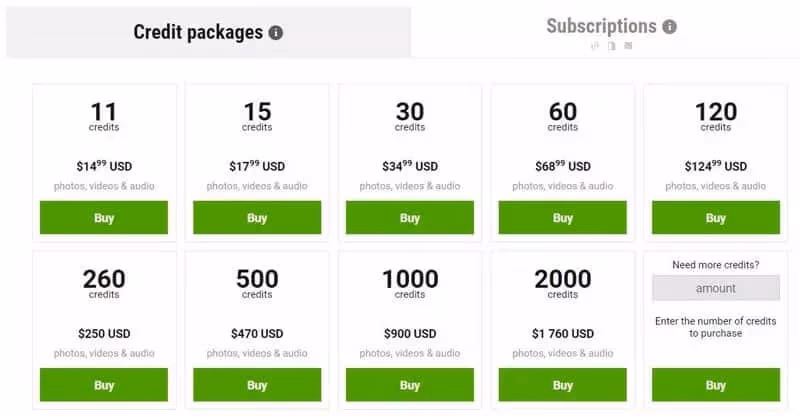The image size is (800, 417).
Task: Click the custom credits amount field
Action: 716,288
